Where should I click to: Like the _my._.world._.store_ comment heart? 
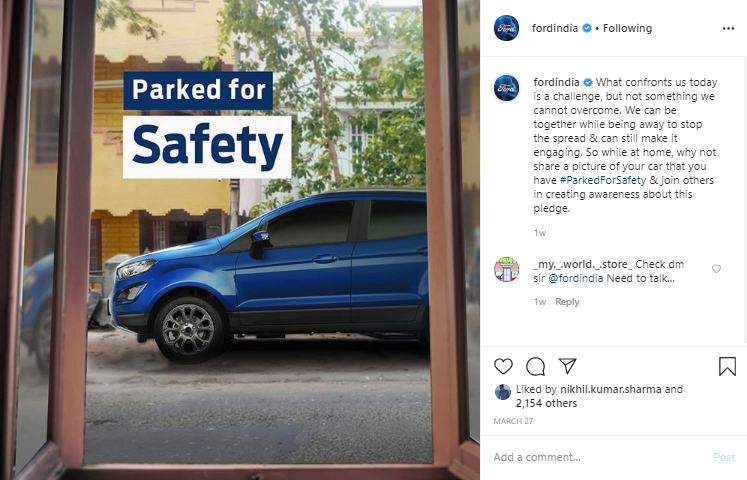[716, 269]
